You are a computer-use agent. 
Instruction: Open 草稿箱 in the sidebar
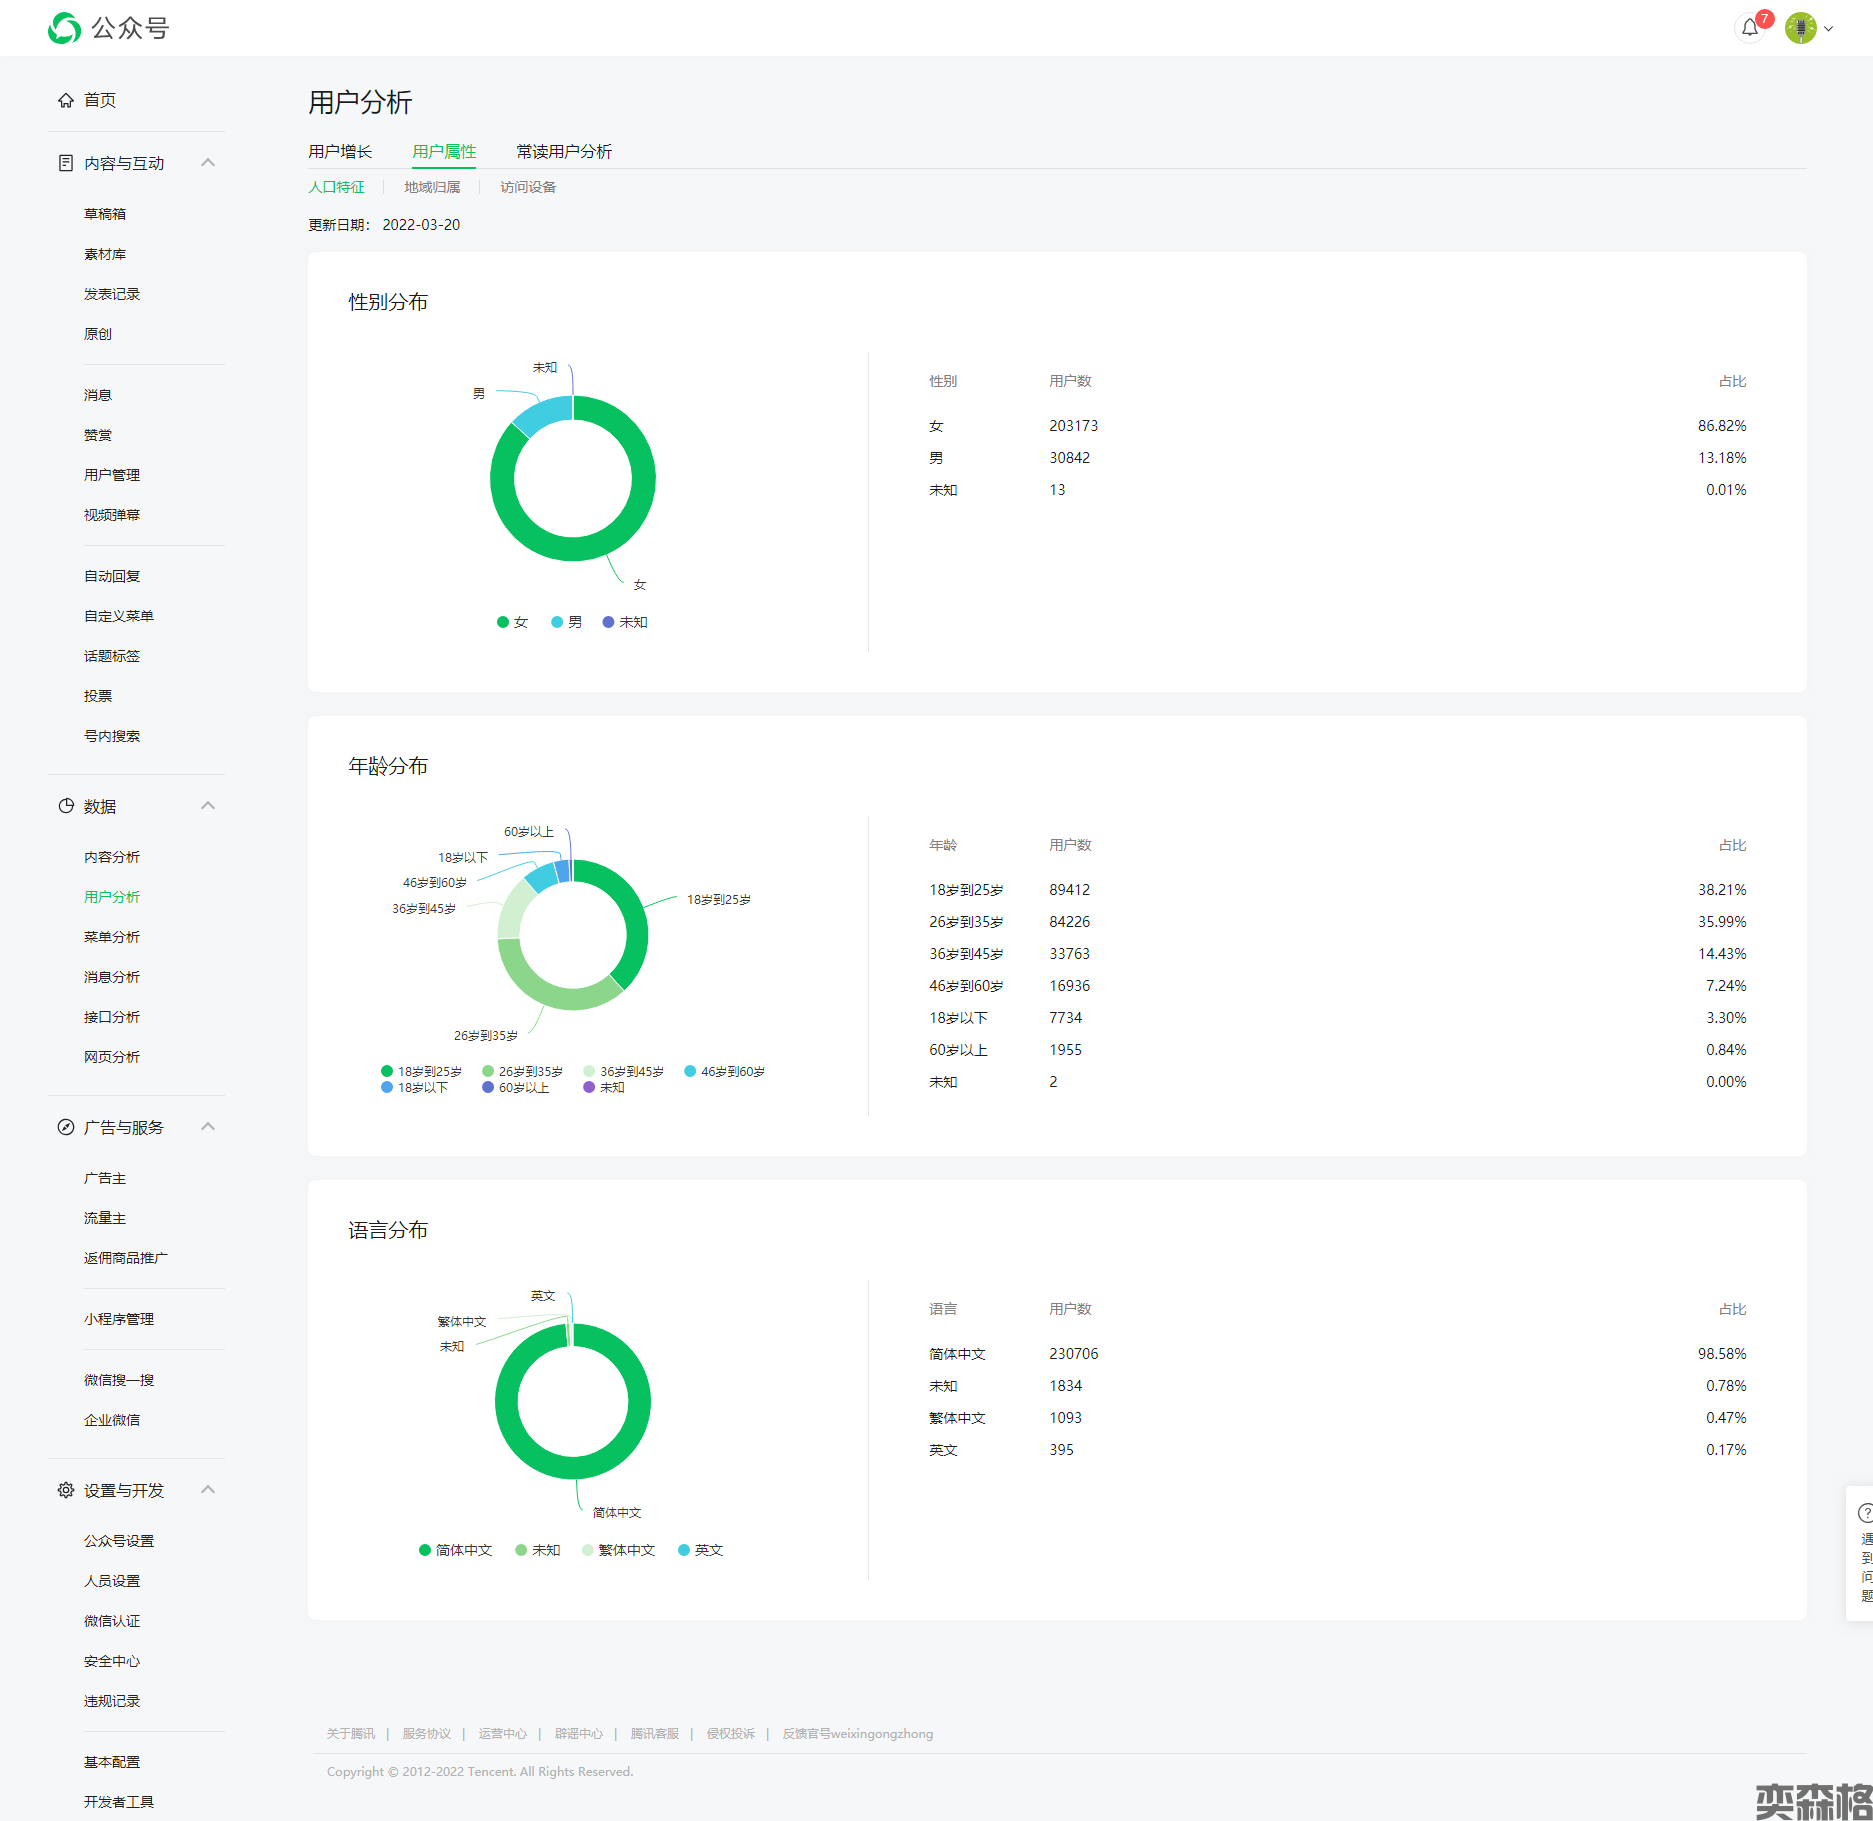[105, 214]
